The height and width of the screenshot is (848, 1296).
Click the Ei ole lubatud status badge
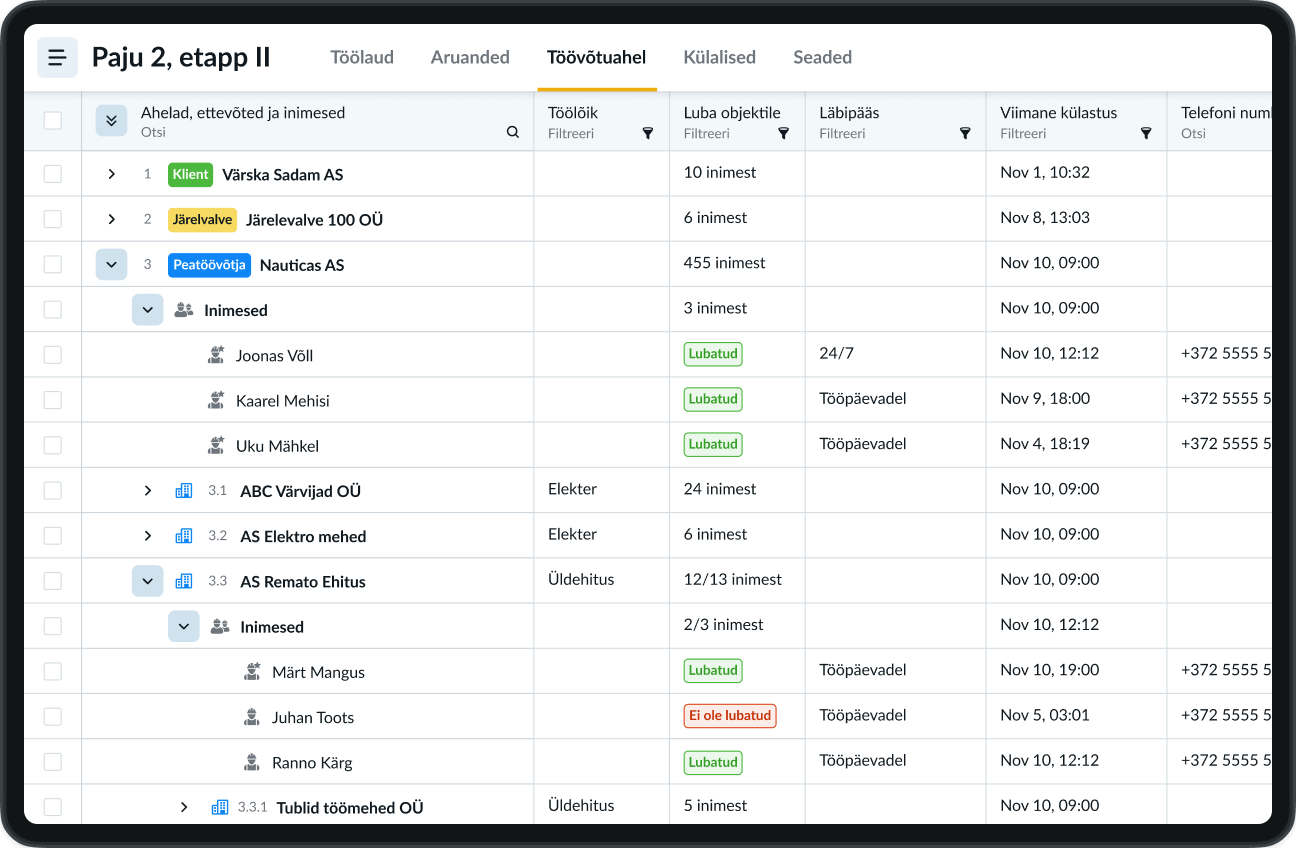click(730, 716)
